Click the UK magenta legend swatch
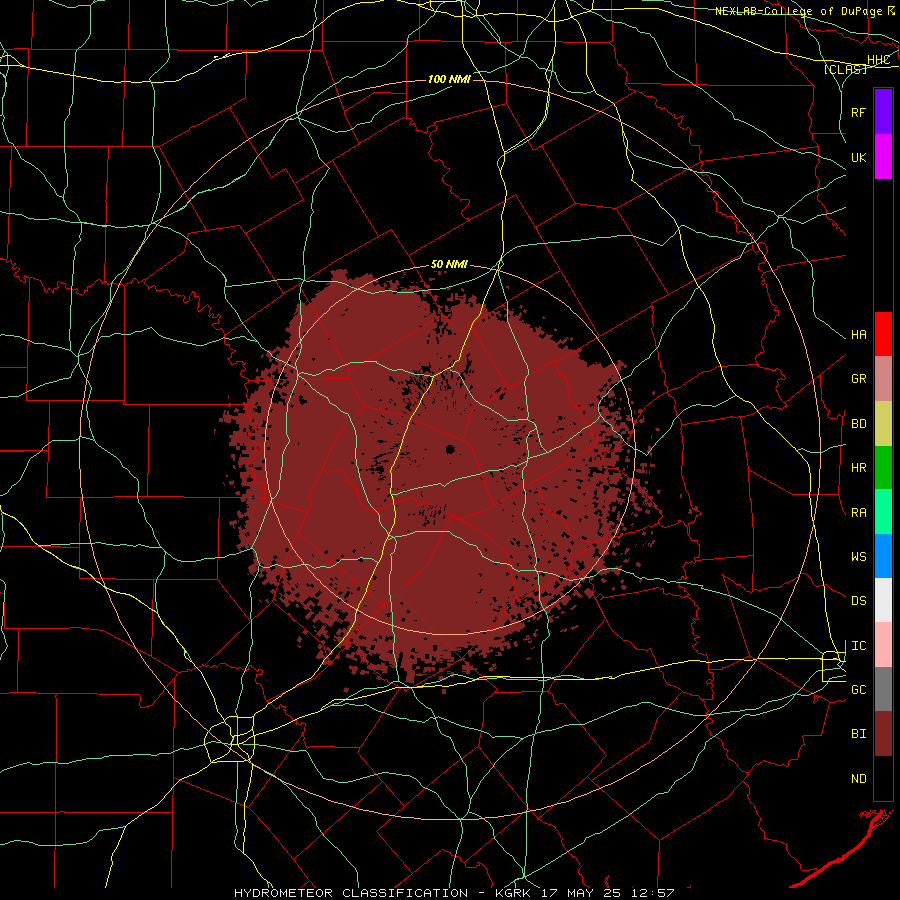This screenshot has width=900, height=900. coord(883,157)
